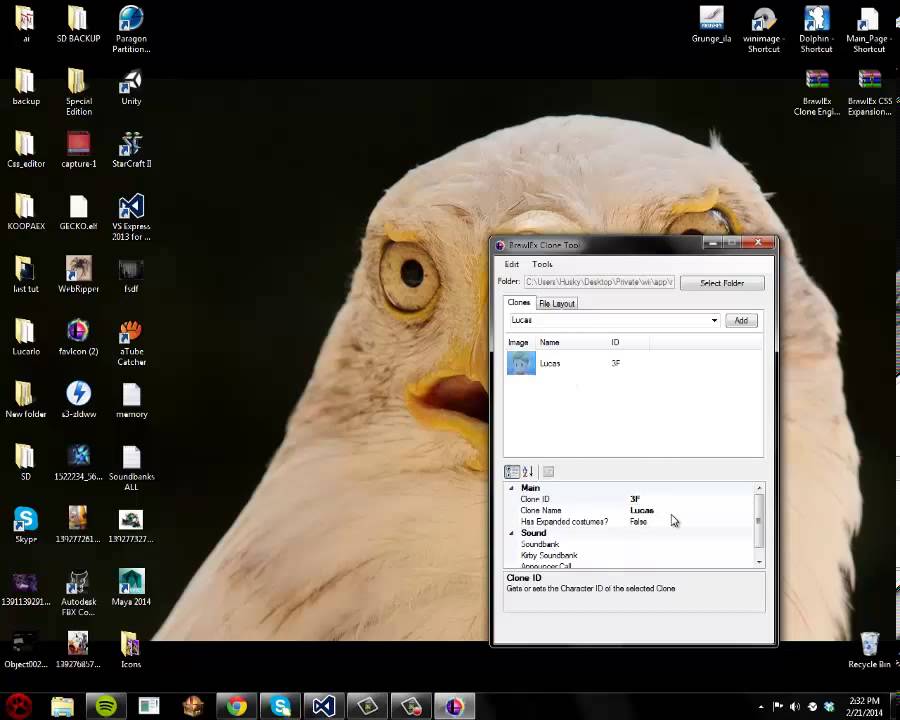
Task: Click the property grid scroll up arrow
Action: 759,488
